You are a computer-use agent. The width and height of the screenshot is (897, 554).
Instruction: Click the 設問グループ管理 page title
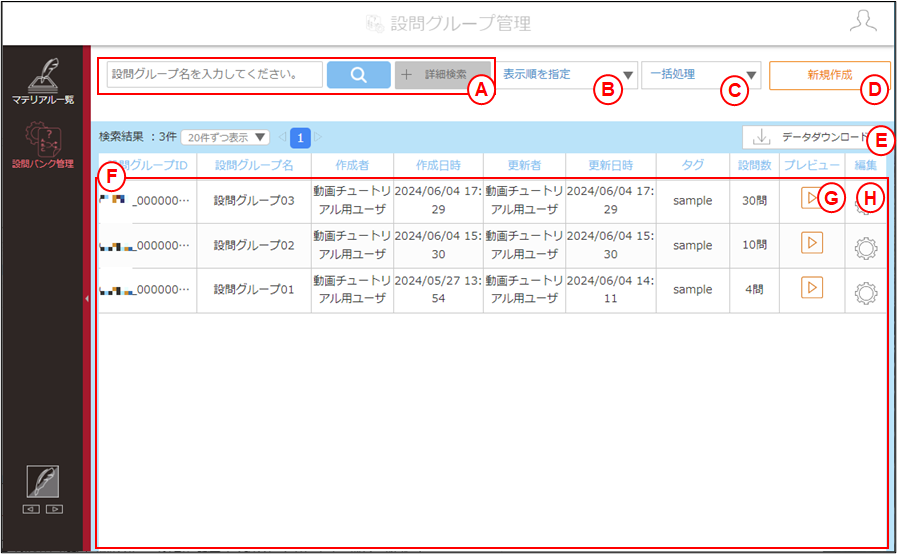[x=461, y=23]
